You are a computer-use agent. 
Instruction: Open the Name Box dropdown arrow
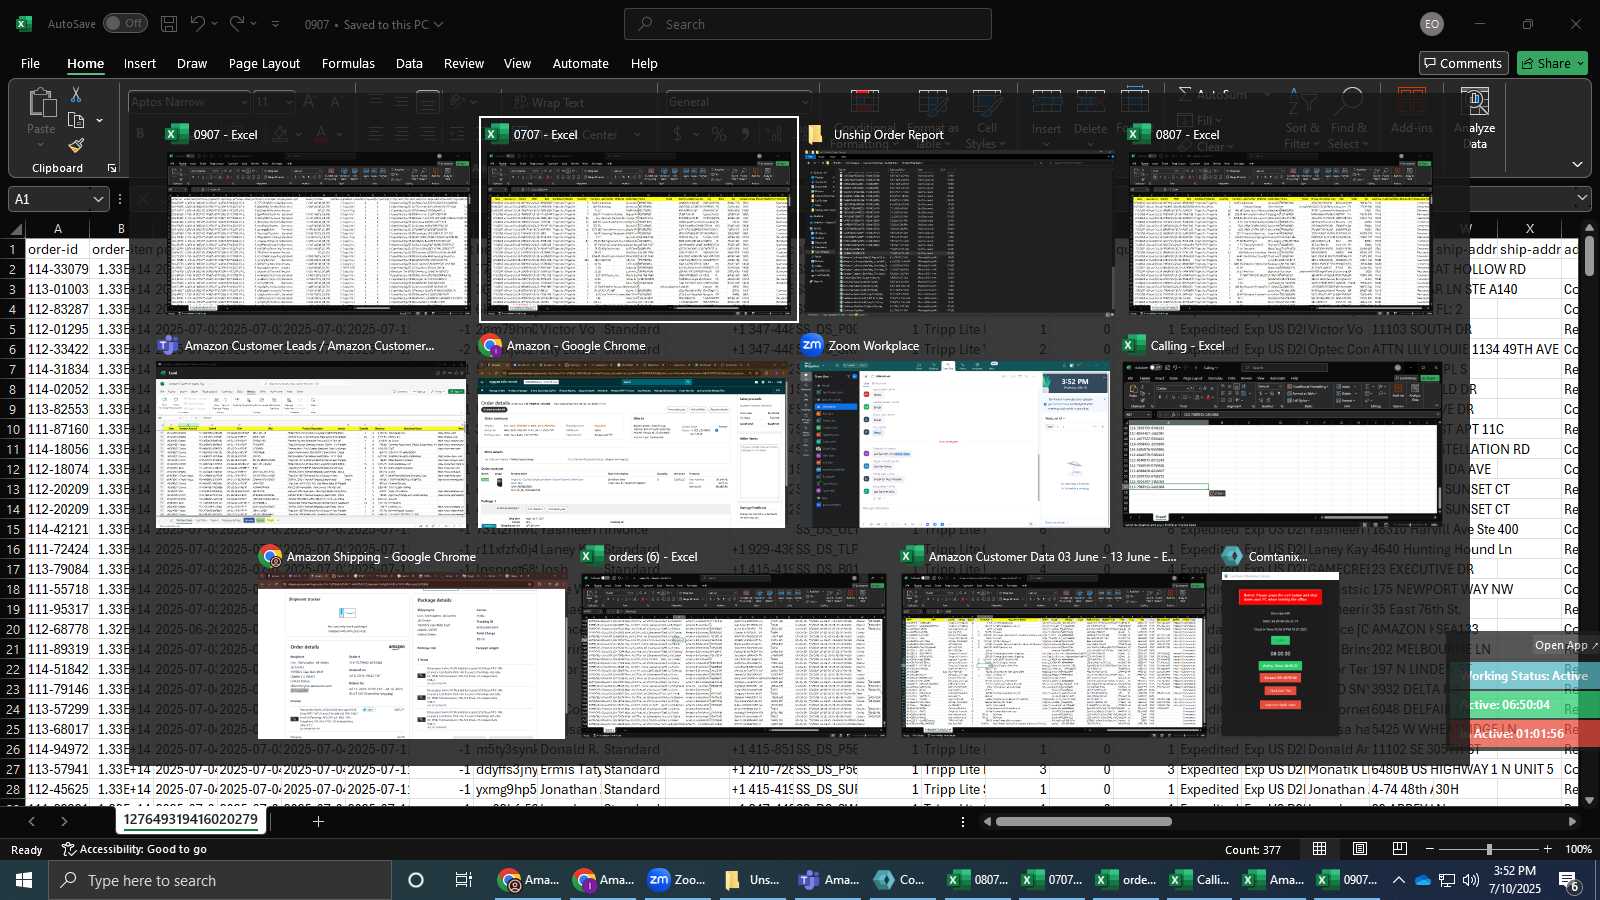98,199
